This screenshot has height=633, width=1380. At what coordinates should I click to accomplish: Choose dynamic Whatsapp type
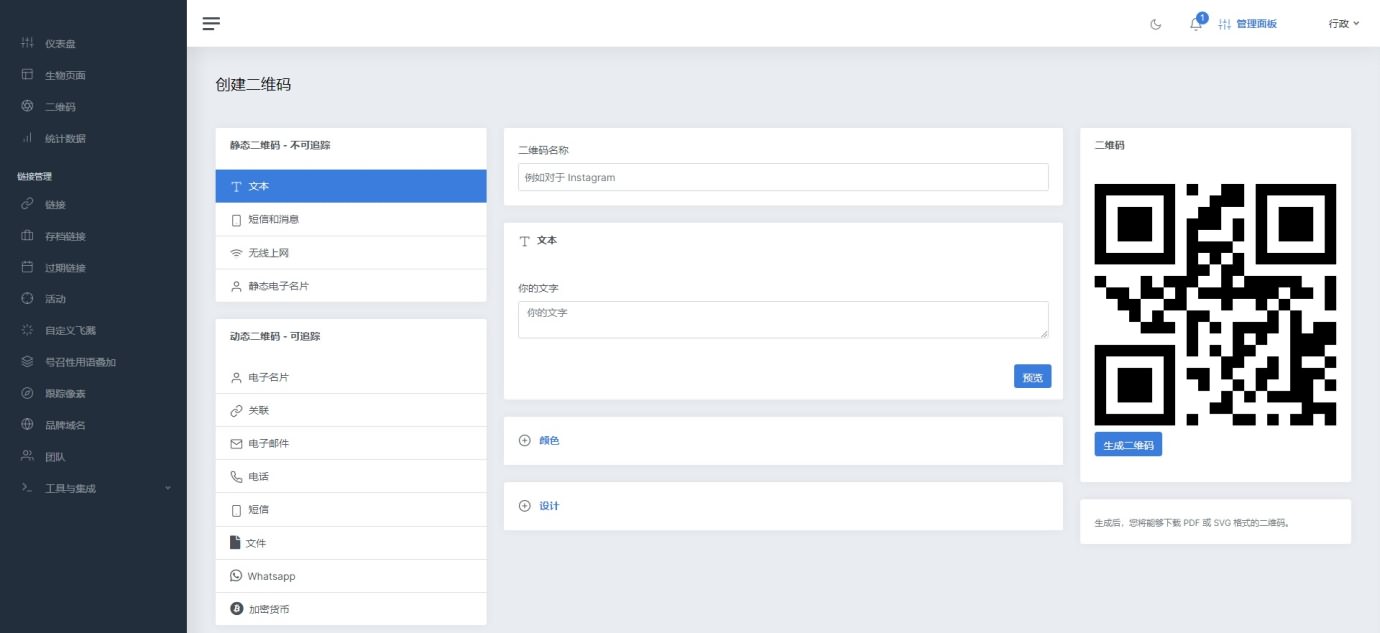(x=351, y=576)
